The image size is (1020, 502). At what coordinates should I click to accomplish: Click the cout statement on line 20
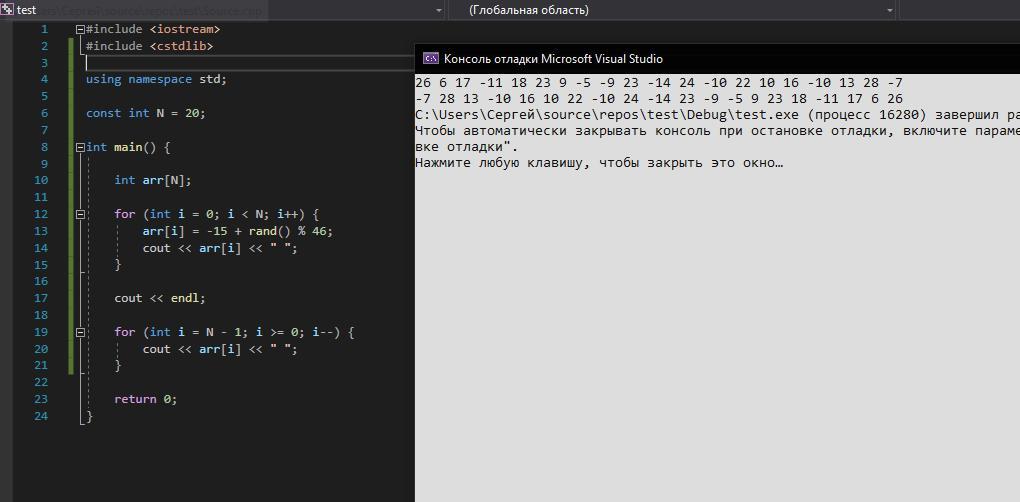tap(220, 349)
